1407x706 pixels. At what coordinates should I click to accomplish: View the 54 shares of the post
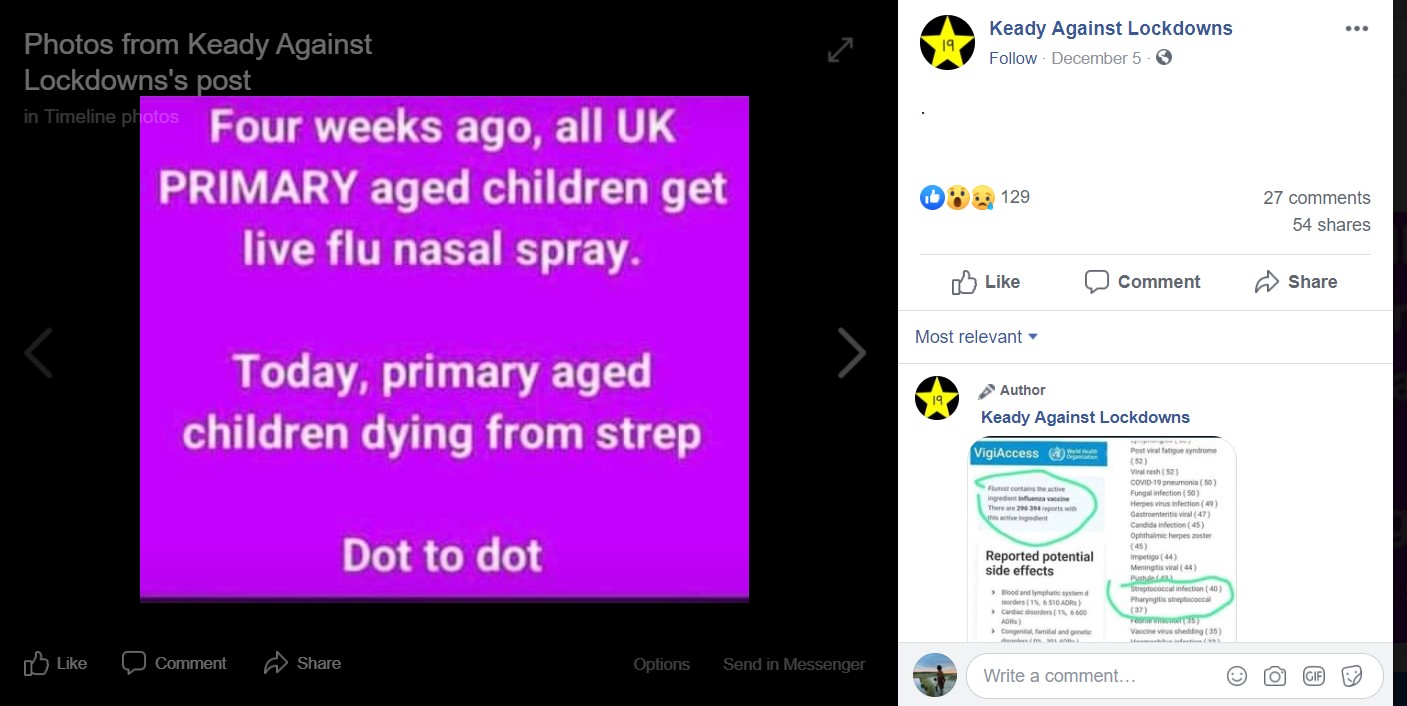pos(1332,224)
